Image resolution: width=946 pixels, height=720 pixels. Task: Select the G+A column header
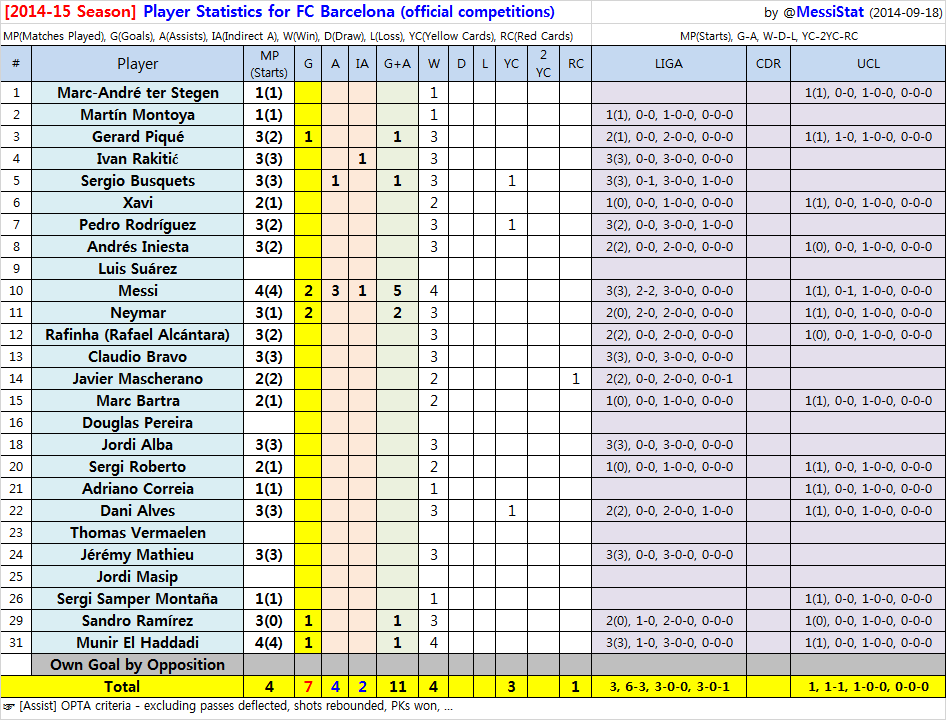click(x=397, y=64)
